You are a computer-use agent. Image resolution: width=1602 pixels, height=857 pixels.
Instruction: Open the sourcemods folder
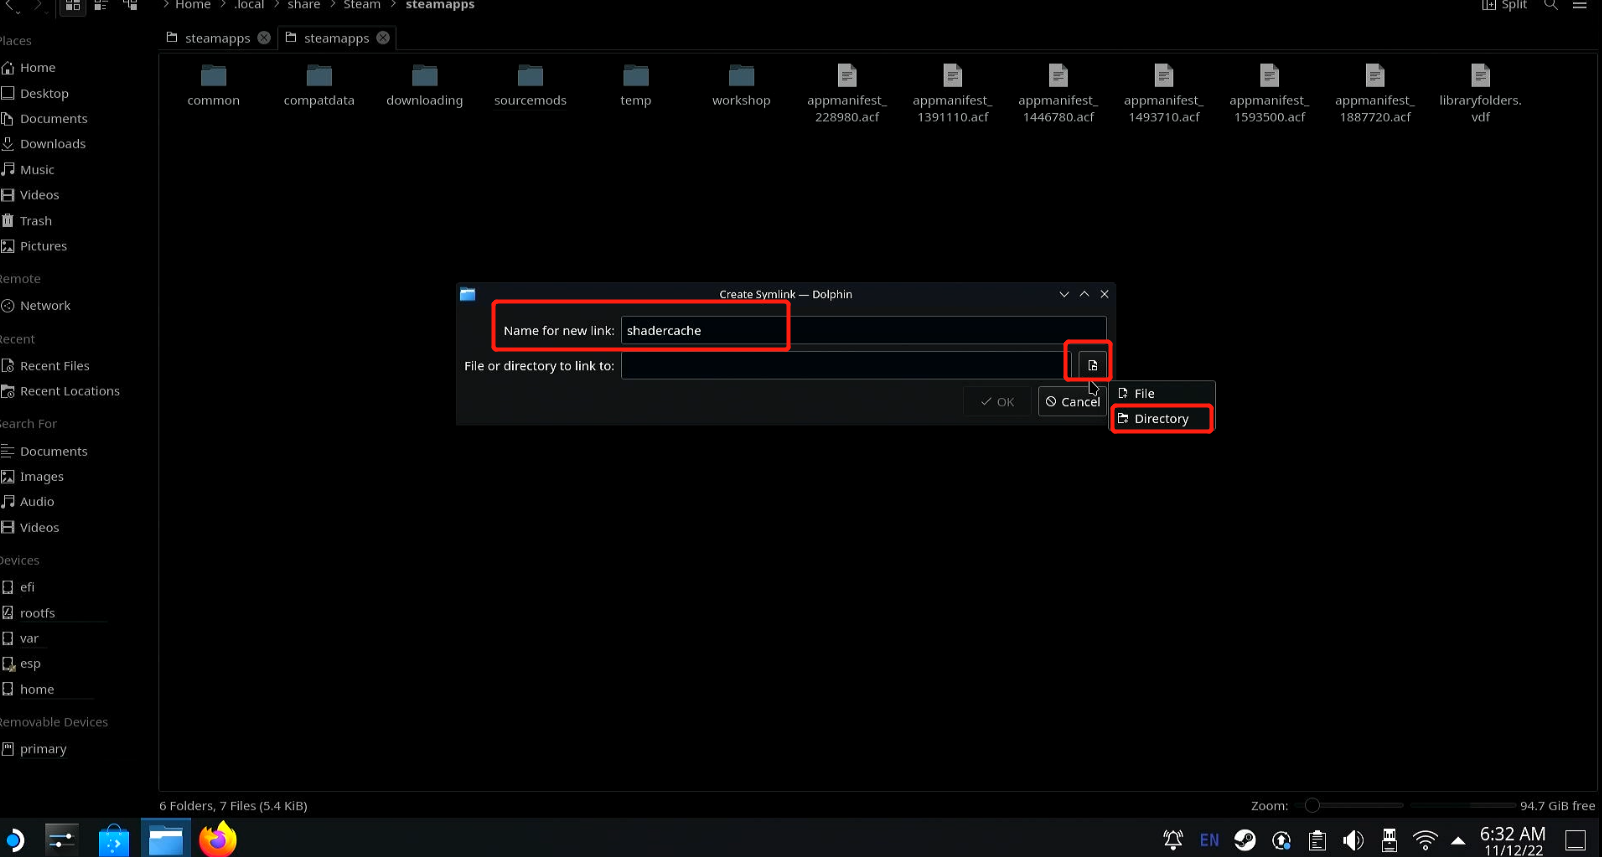click(530, 86)
